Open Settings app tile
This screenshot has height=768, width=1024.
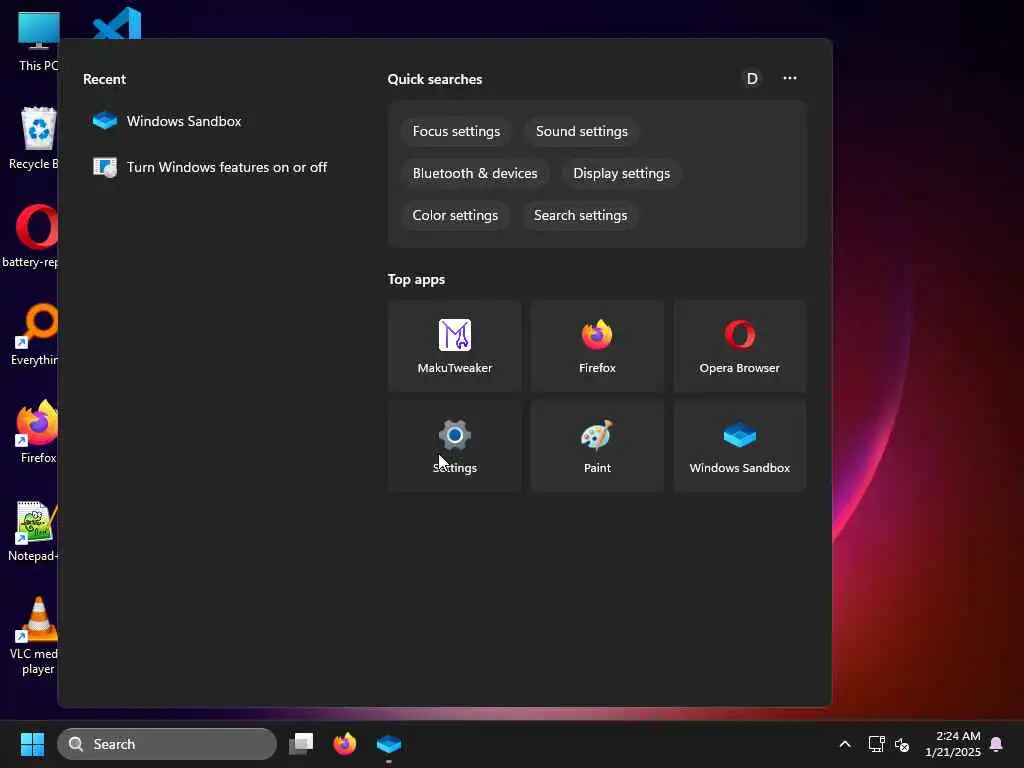click(455, 446)
